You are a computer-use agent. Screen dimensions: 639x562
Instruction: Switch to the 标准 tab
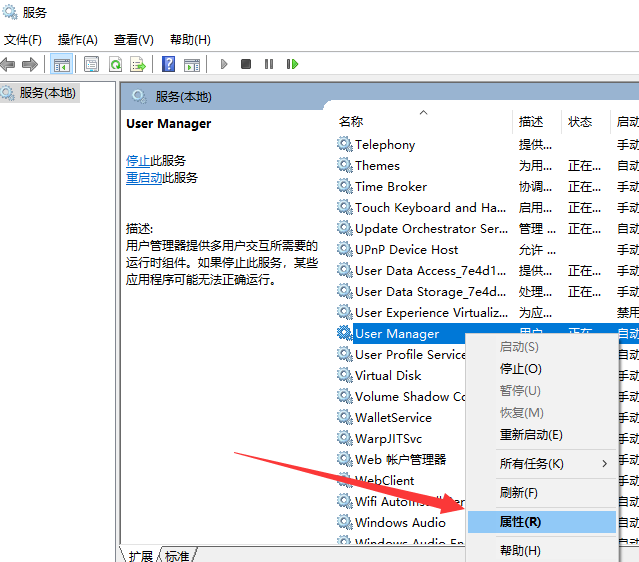click(177, 555)
